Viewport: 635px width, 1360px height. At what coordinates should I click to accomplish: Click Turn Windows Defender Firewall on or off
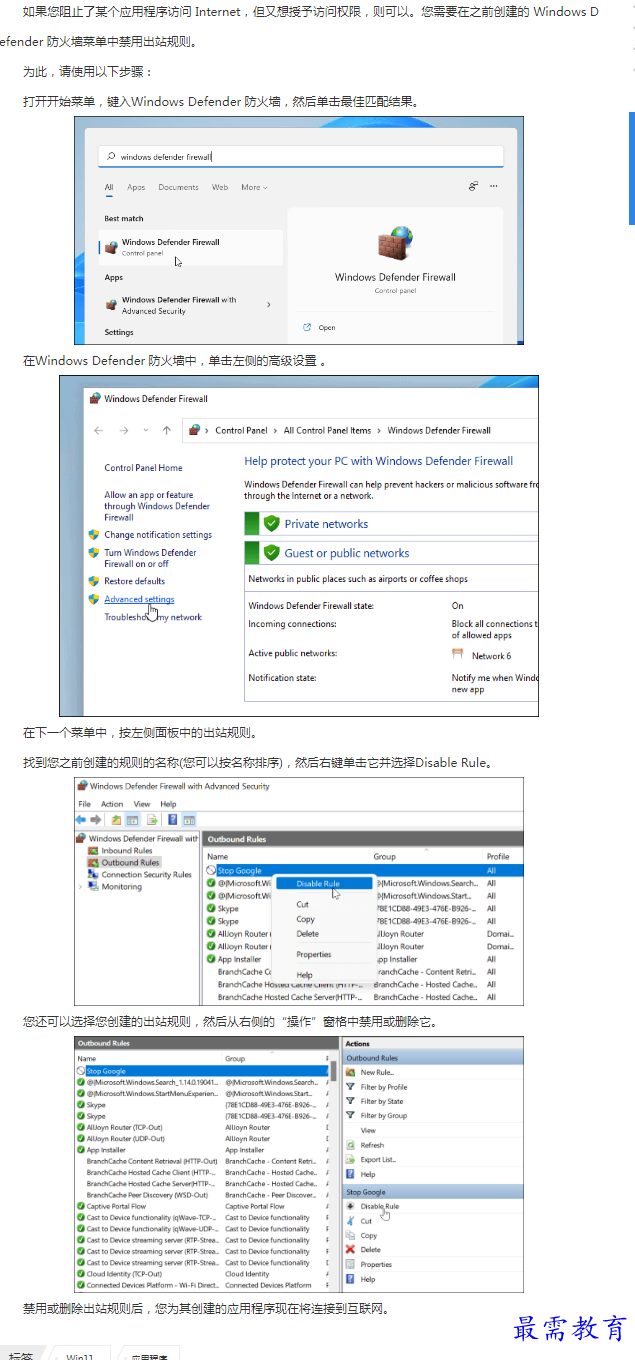[150, 558]
